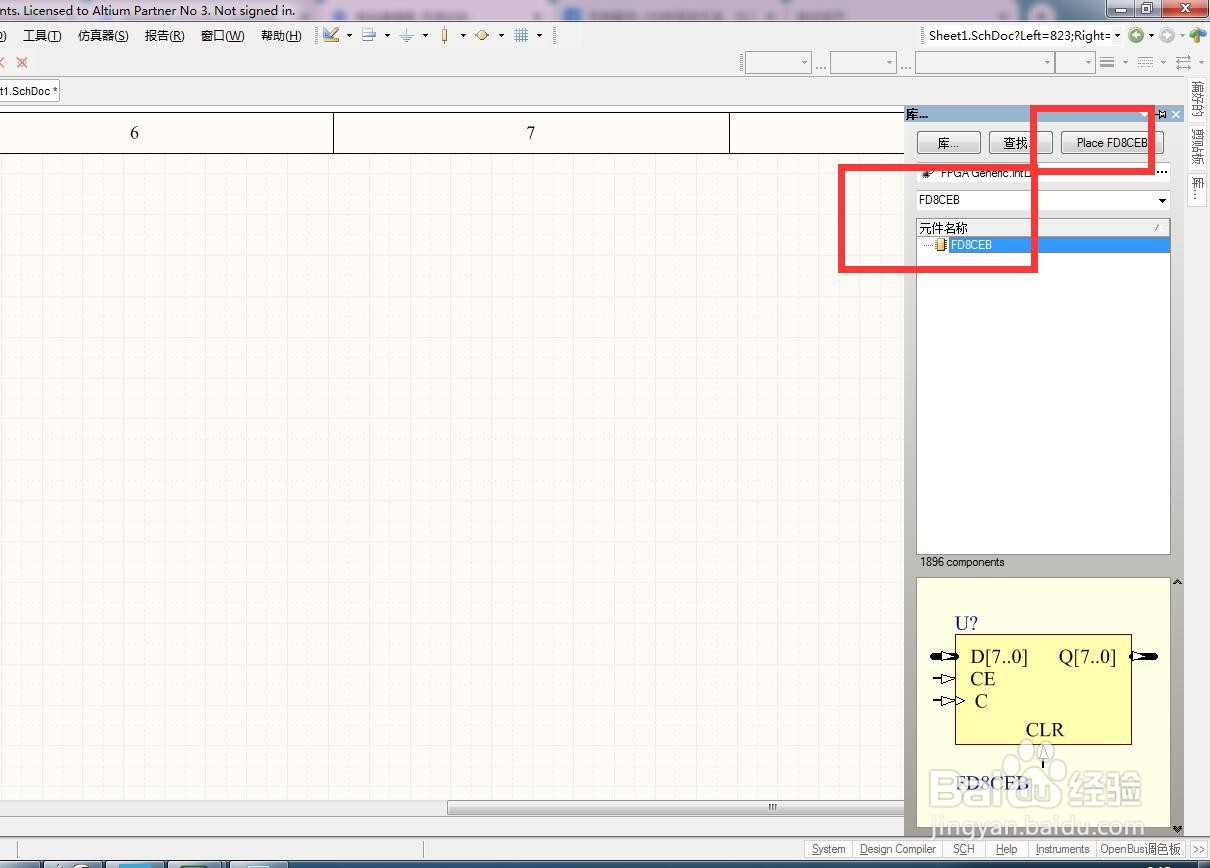Open the OpenBus调色板 panel button
1210x868 pixels.
1141,849
